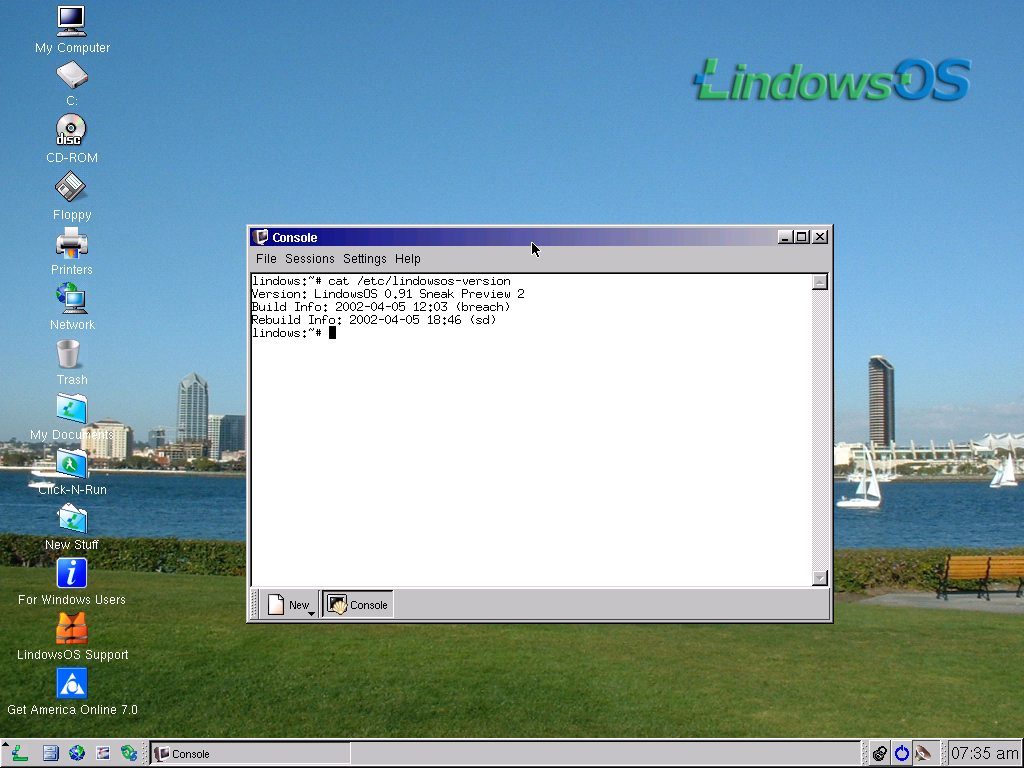This screenshot has height=768, width=1024.
Task: Select the Console session tab at bottom
Action: [358, 605]
